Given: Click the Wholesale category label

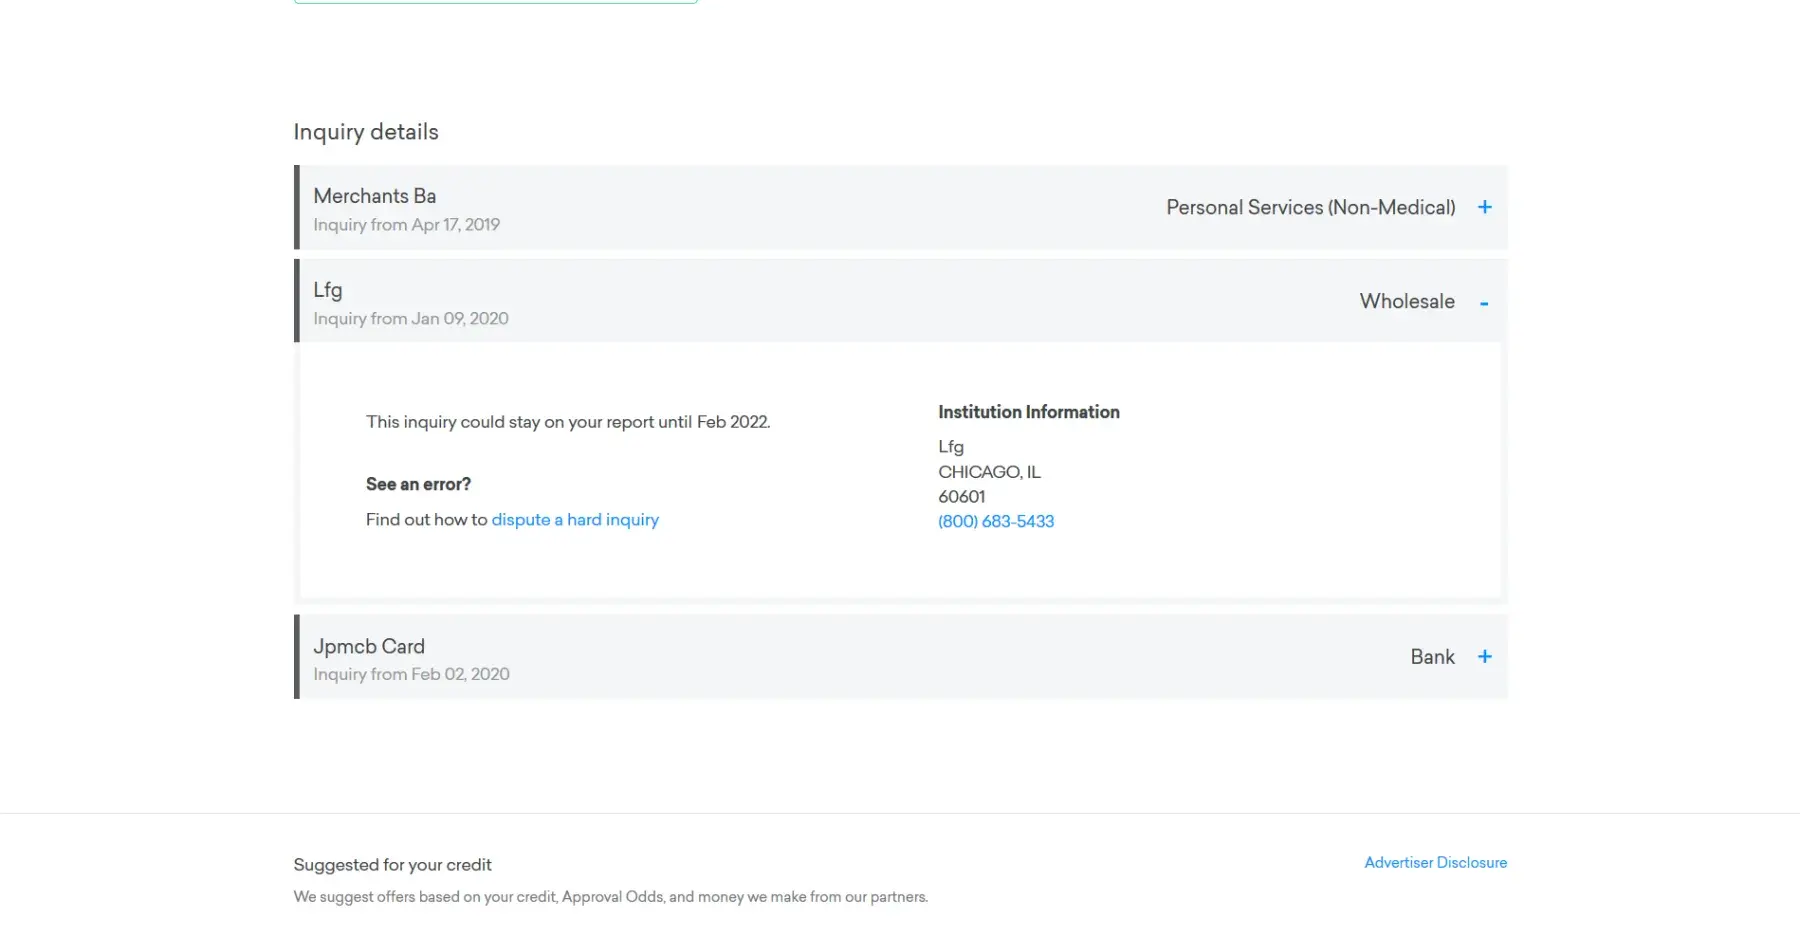Looking at the screenshot, I should (1407, 302).
